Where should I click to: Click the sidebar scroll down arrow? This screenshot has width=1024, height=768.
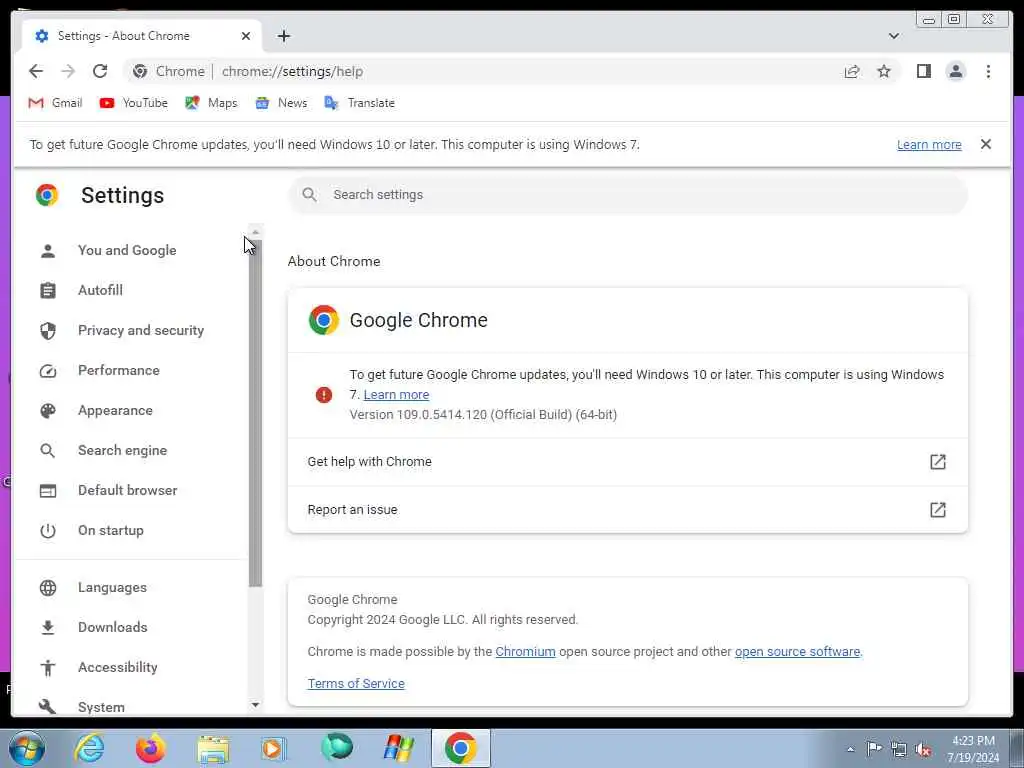click(x=255, y=705)
